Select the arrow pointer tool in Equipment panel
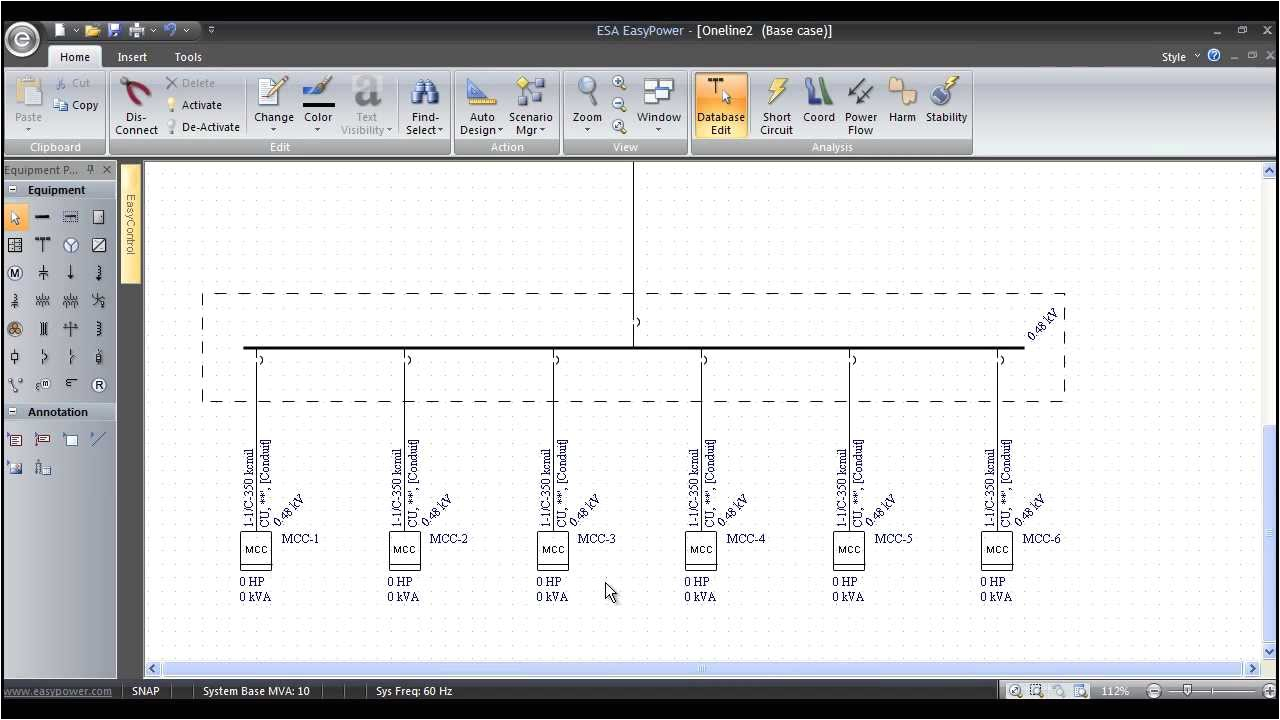The height and width of the screenshot is (720, 1280). [14, 216]
